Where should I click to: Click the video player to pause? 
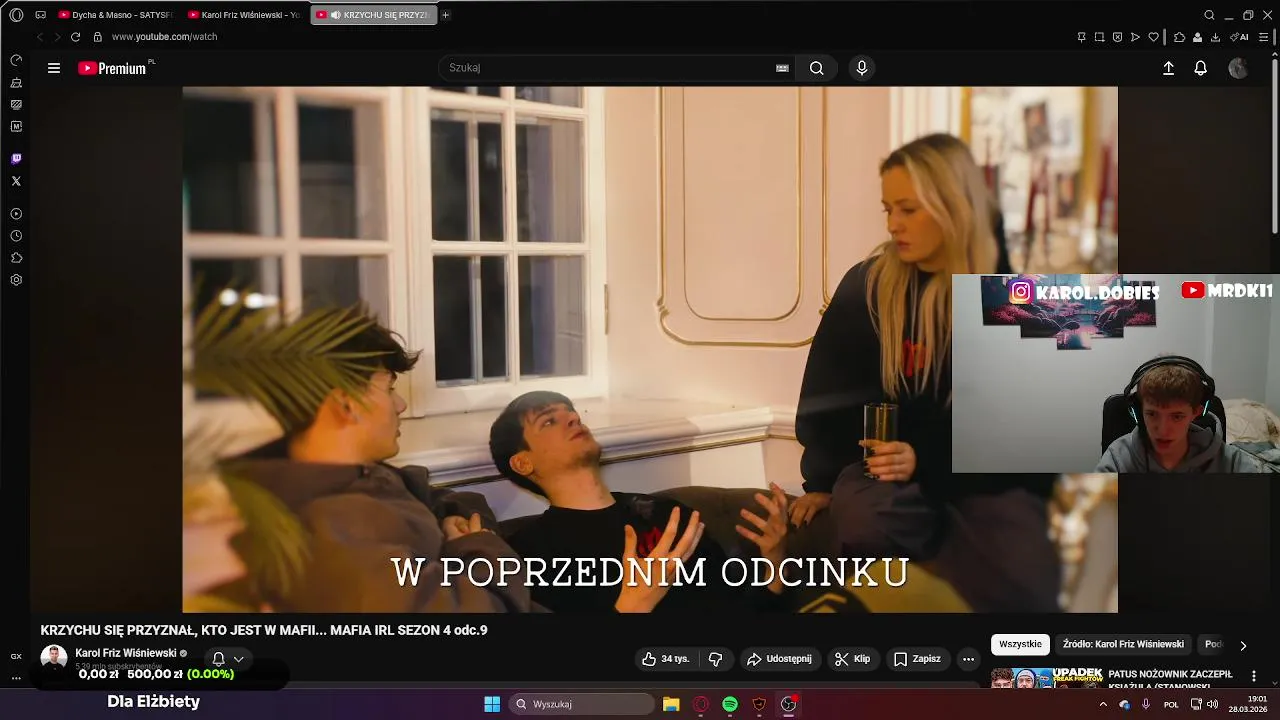coord(650,349)
